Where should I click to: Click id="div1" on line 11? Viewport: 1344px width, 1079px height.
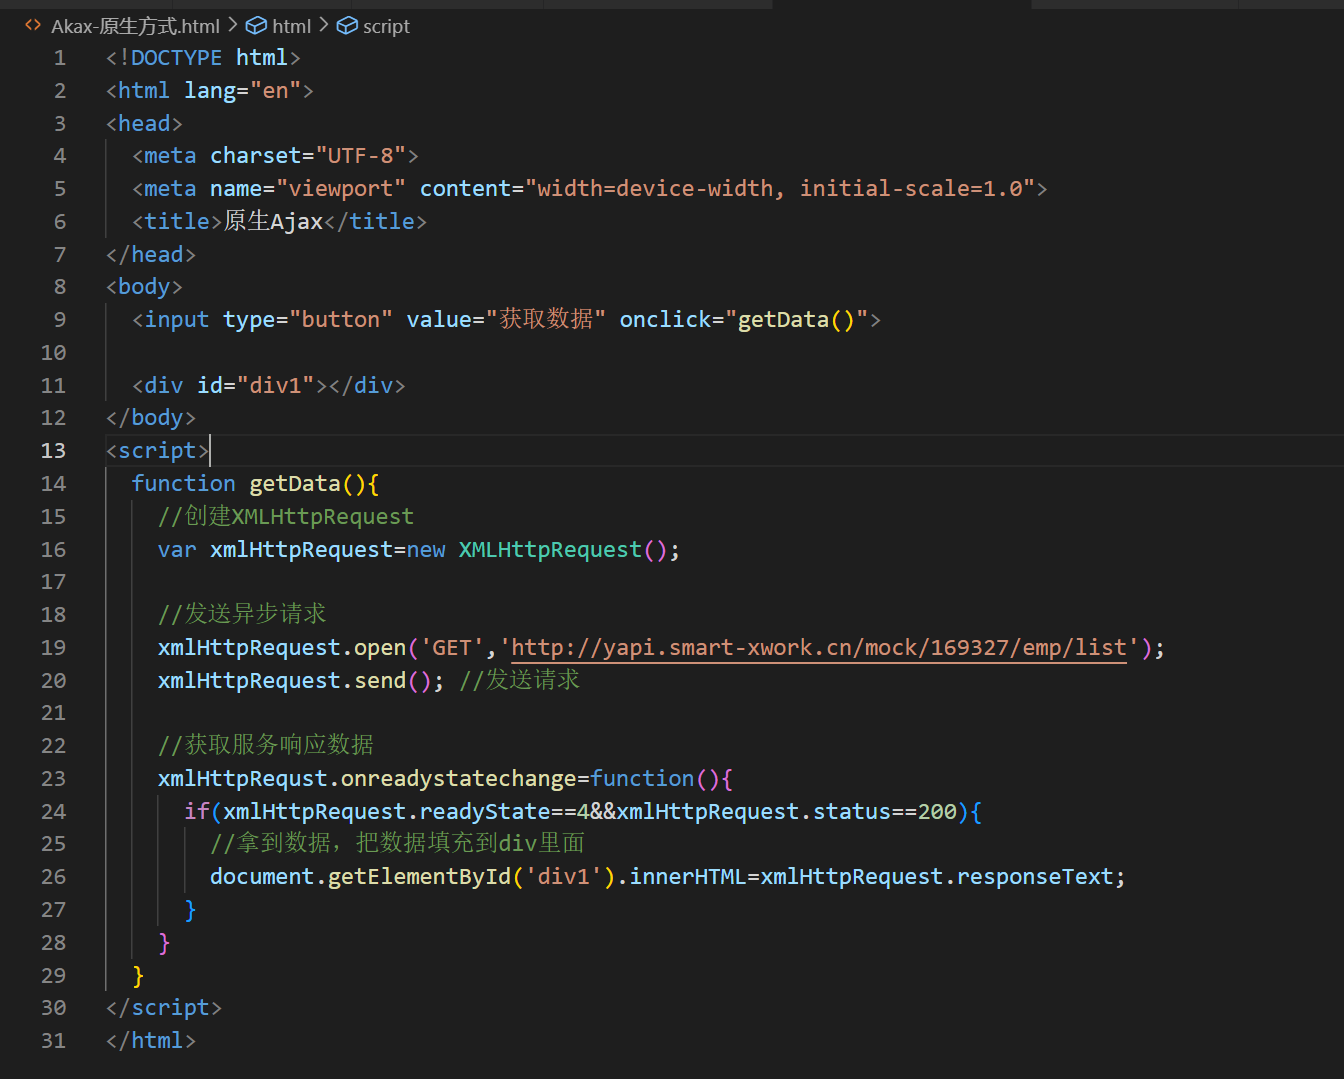[x=256, y=386]
